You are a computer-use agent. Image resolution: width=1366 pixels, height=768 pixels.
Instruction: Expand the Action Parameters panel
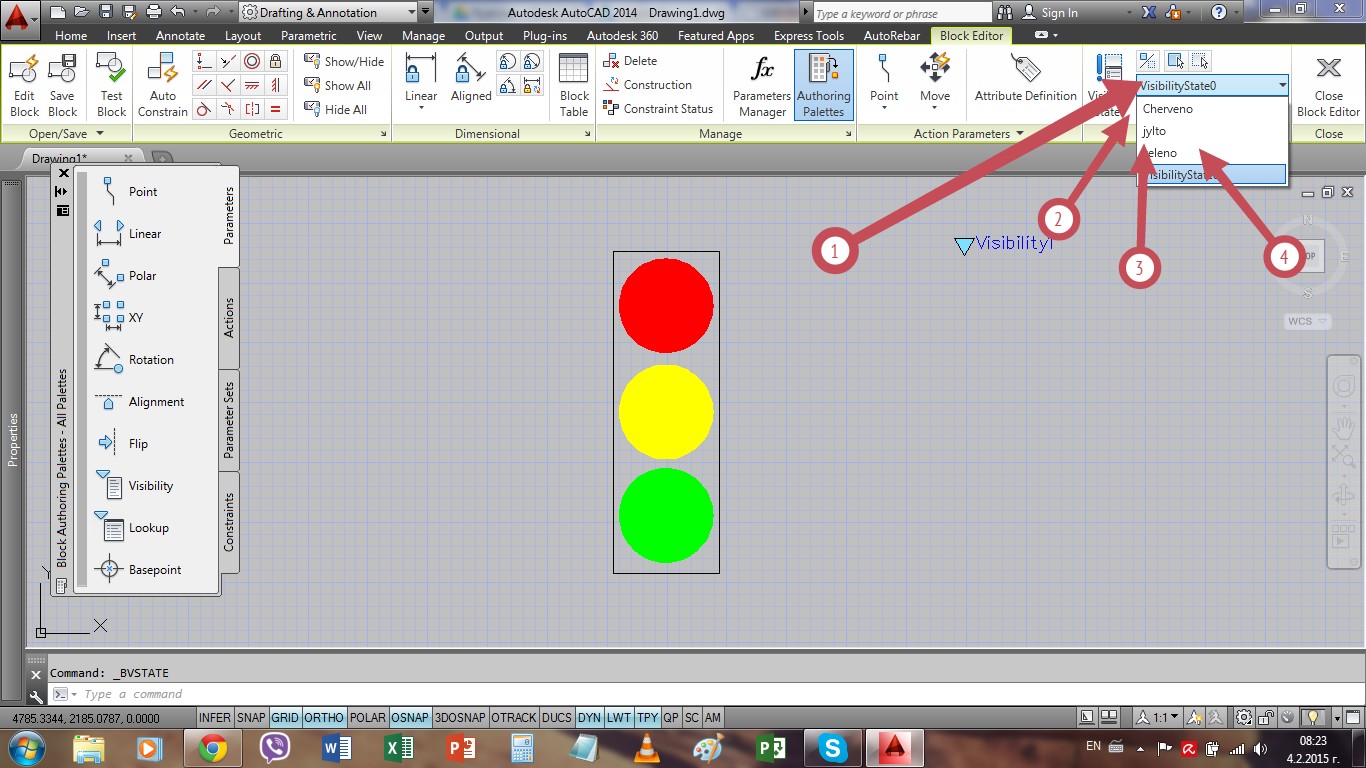tap(968, 133)
